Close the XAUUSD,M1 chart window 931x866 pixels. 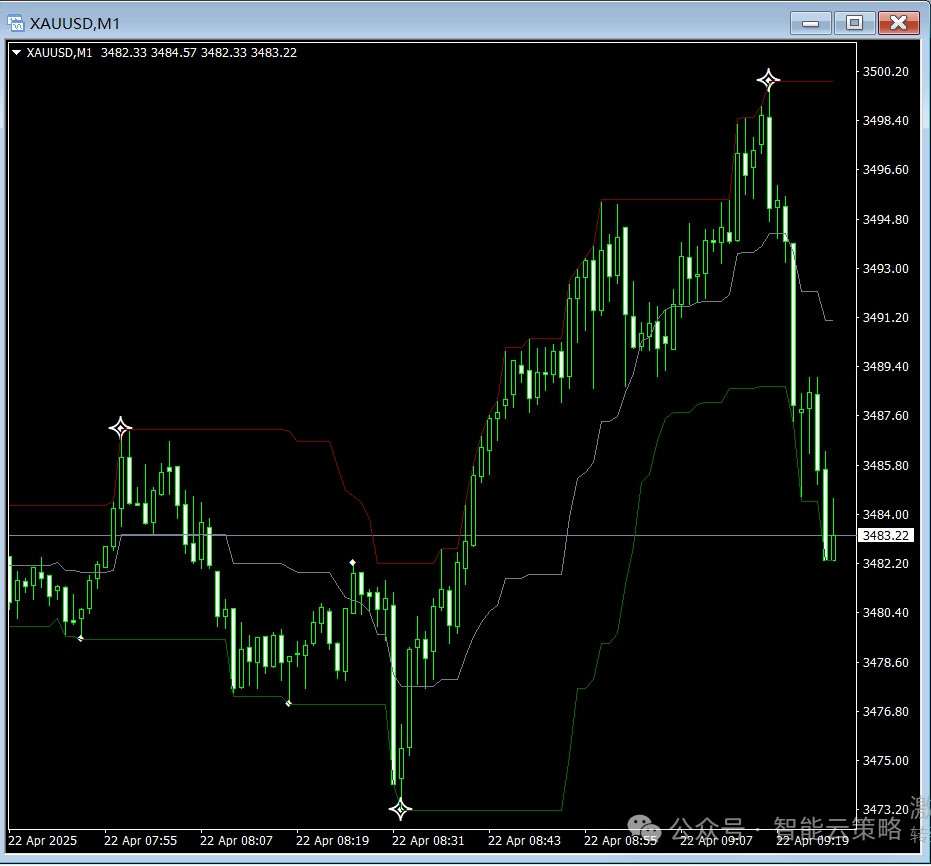click(899, 23)
